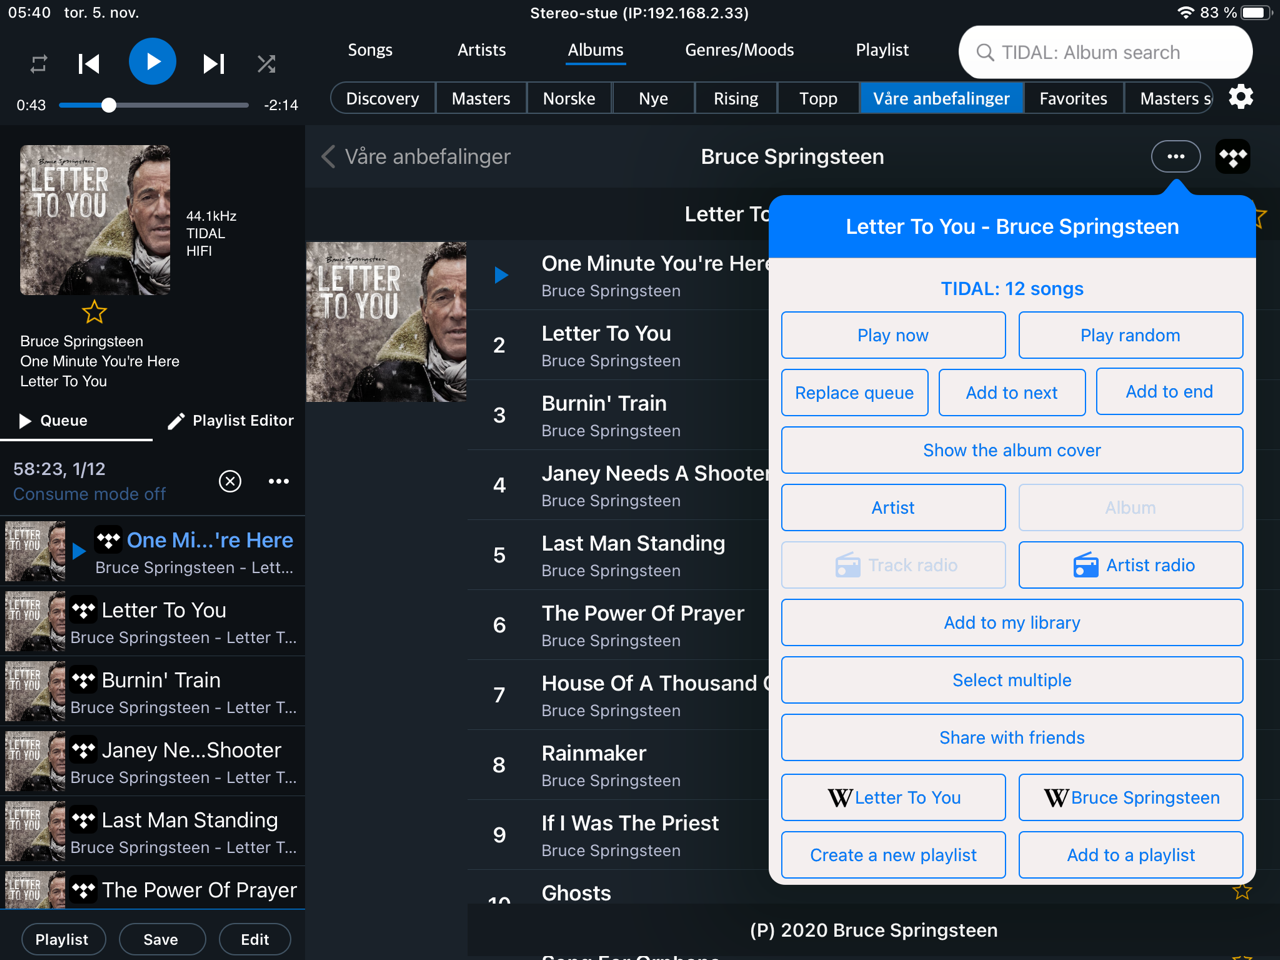
Task: Select the Discovery category
Action: [x=382, y=98]
